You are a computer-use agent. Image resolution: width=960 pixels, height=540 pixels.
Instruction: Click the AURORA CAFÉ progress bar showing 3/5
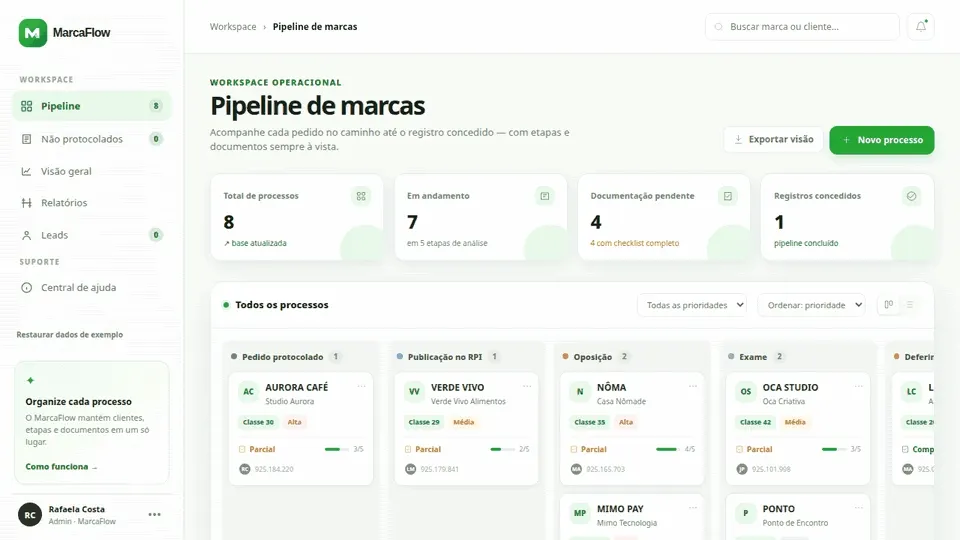point(336,449)
